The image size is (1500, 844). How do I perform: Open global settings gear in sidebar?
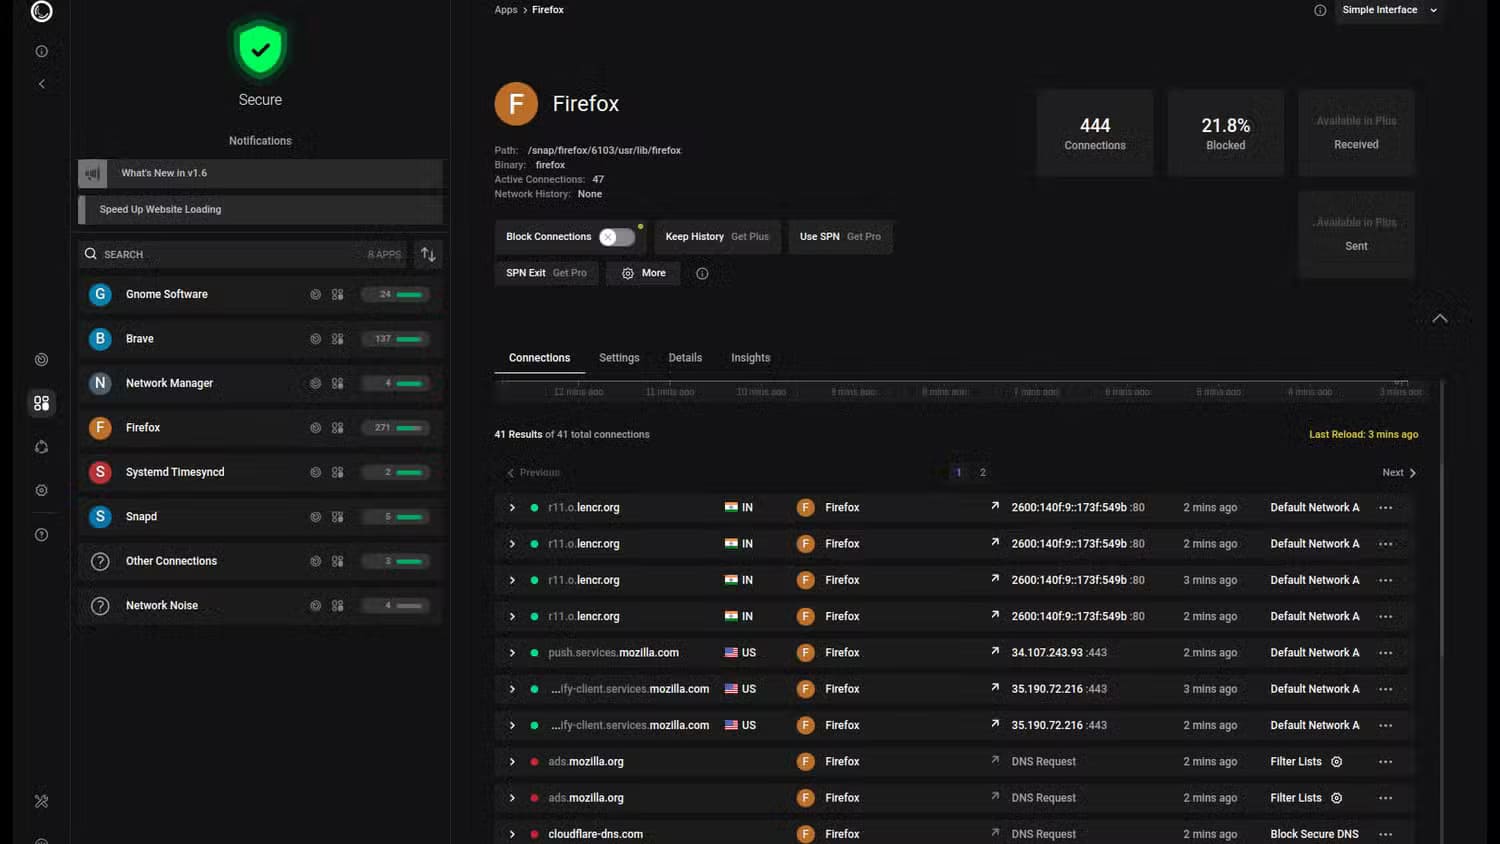coord(41,490)
